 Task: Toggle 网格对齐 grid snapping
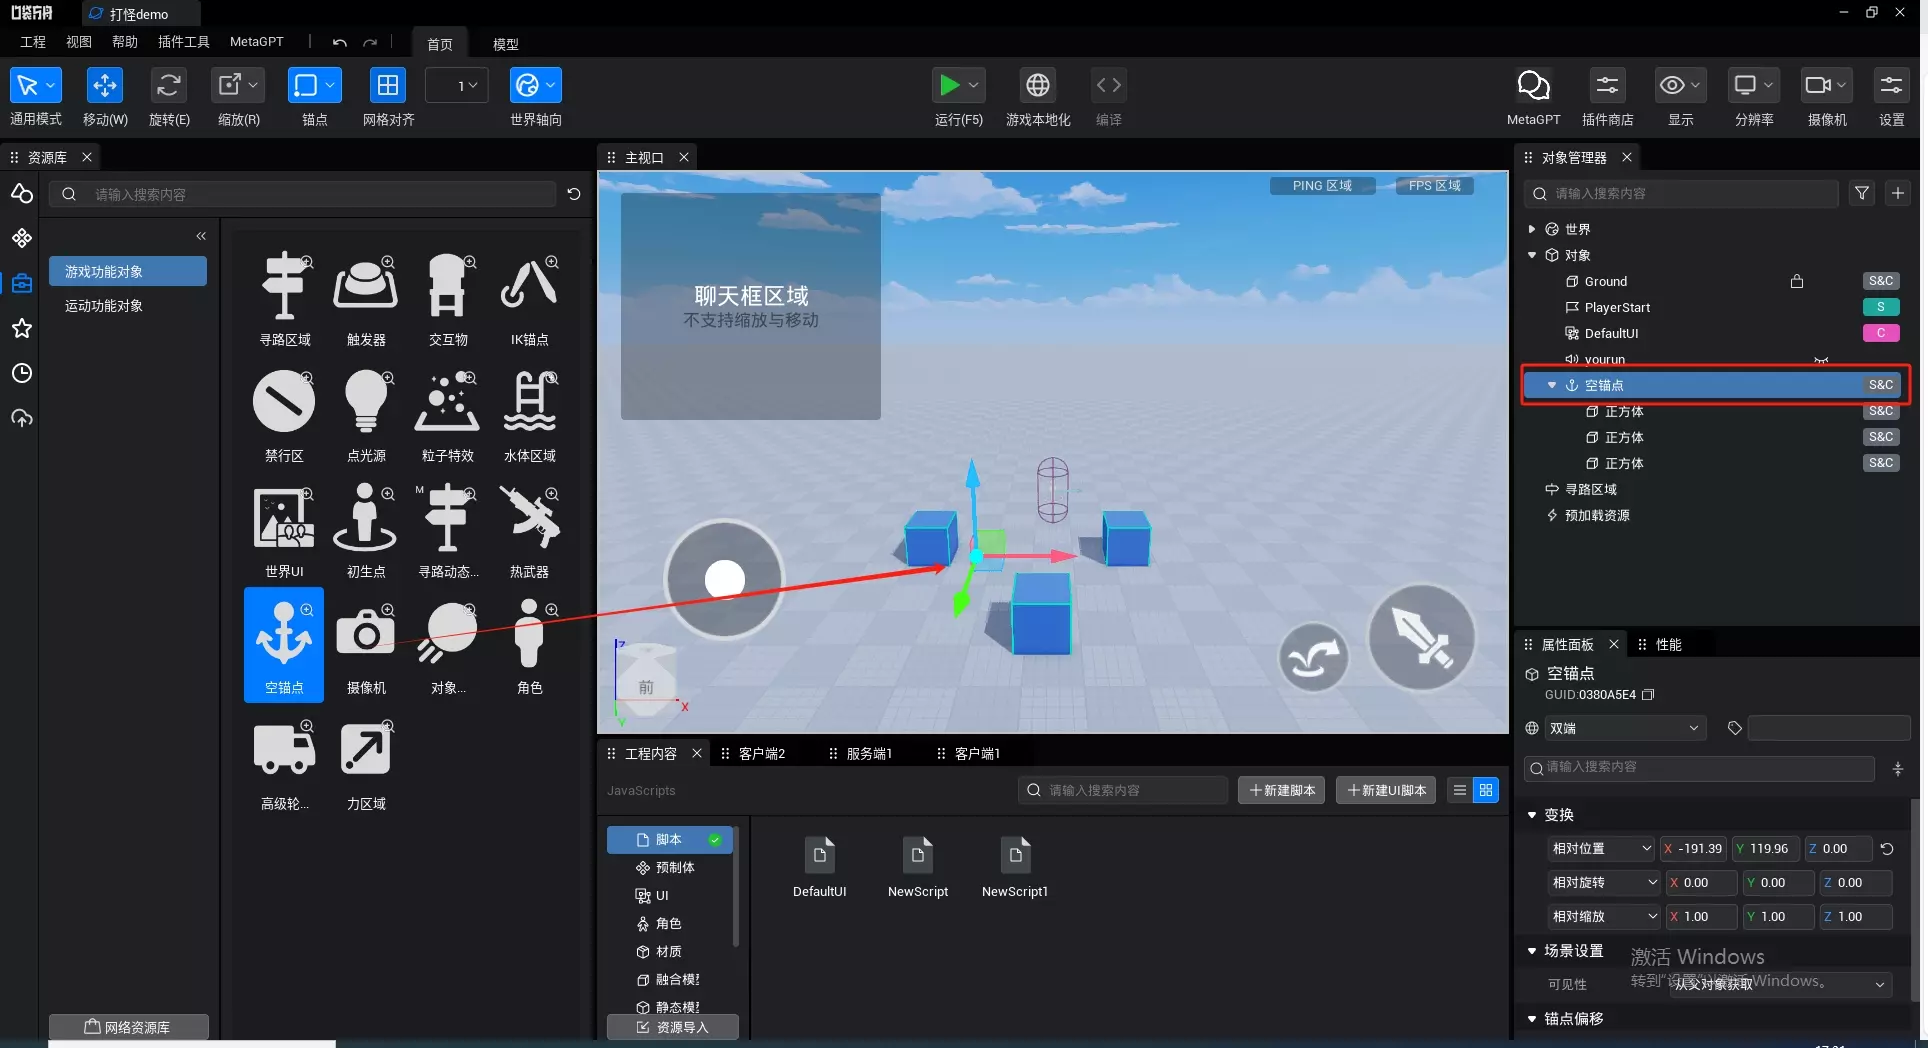click(x=388, y=86)
